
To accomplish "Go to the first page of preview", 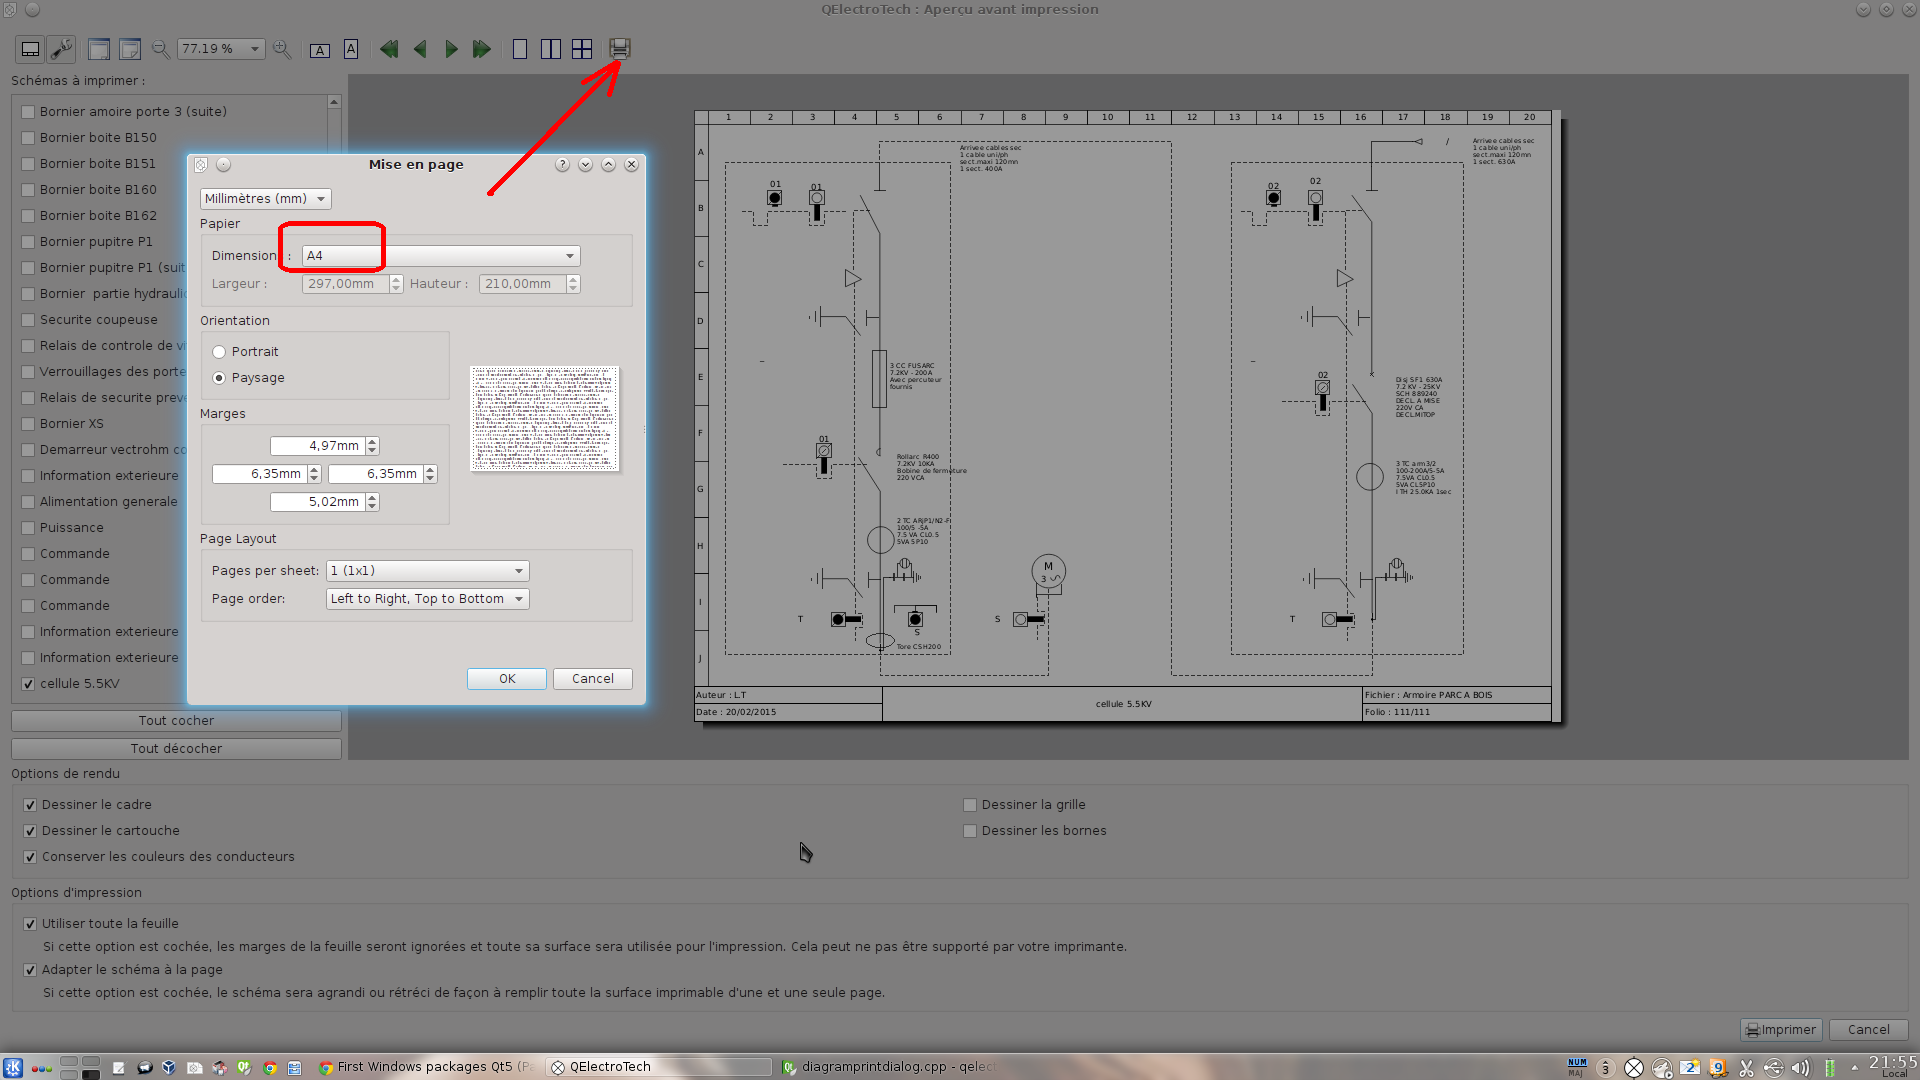I will click(389, 49).
